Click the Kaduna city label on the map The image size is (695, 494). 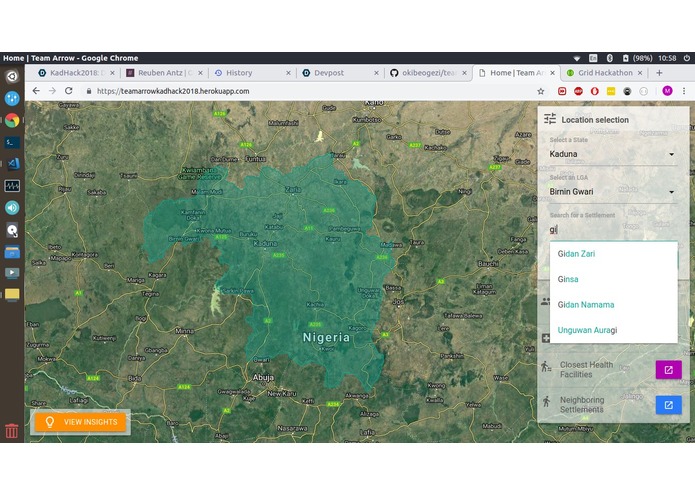tap(265, 243)
